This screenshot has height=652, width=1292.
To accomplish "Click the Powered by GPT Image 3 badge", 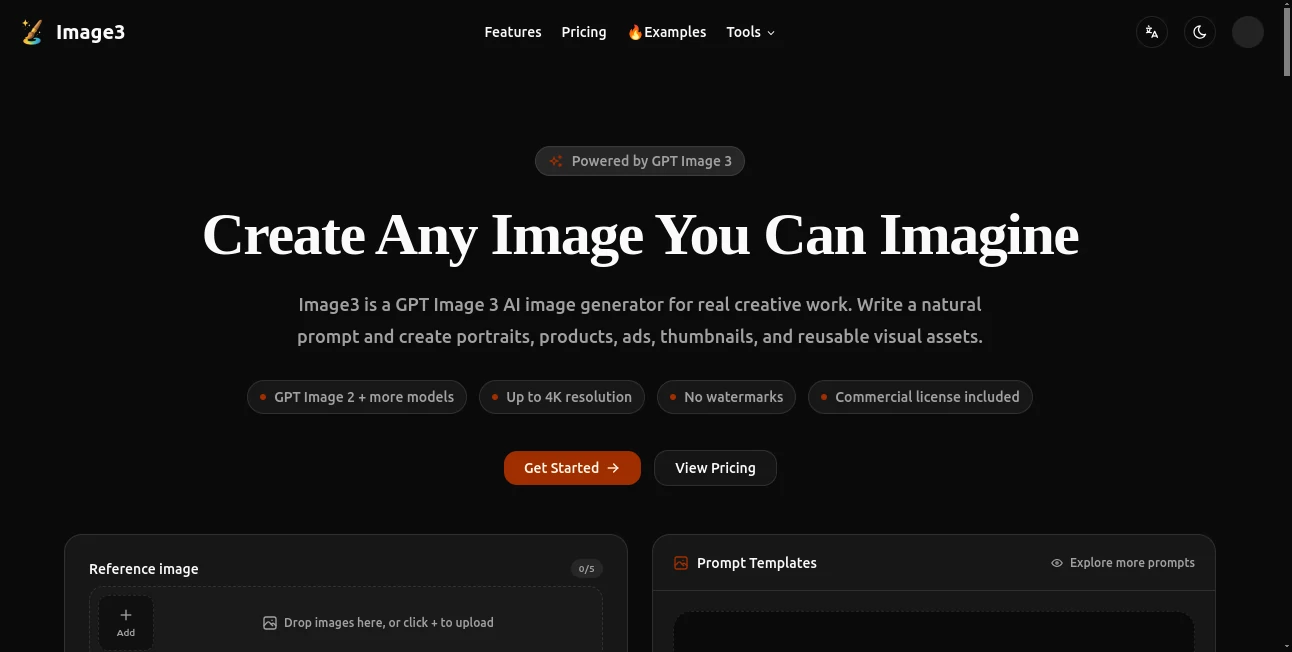I will tap(640, 161).
